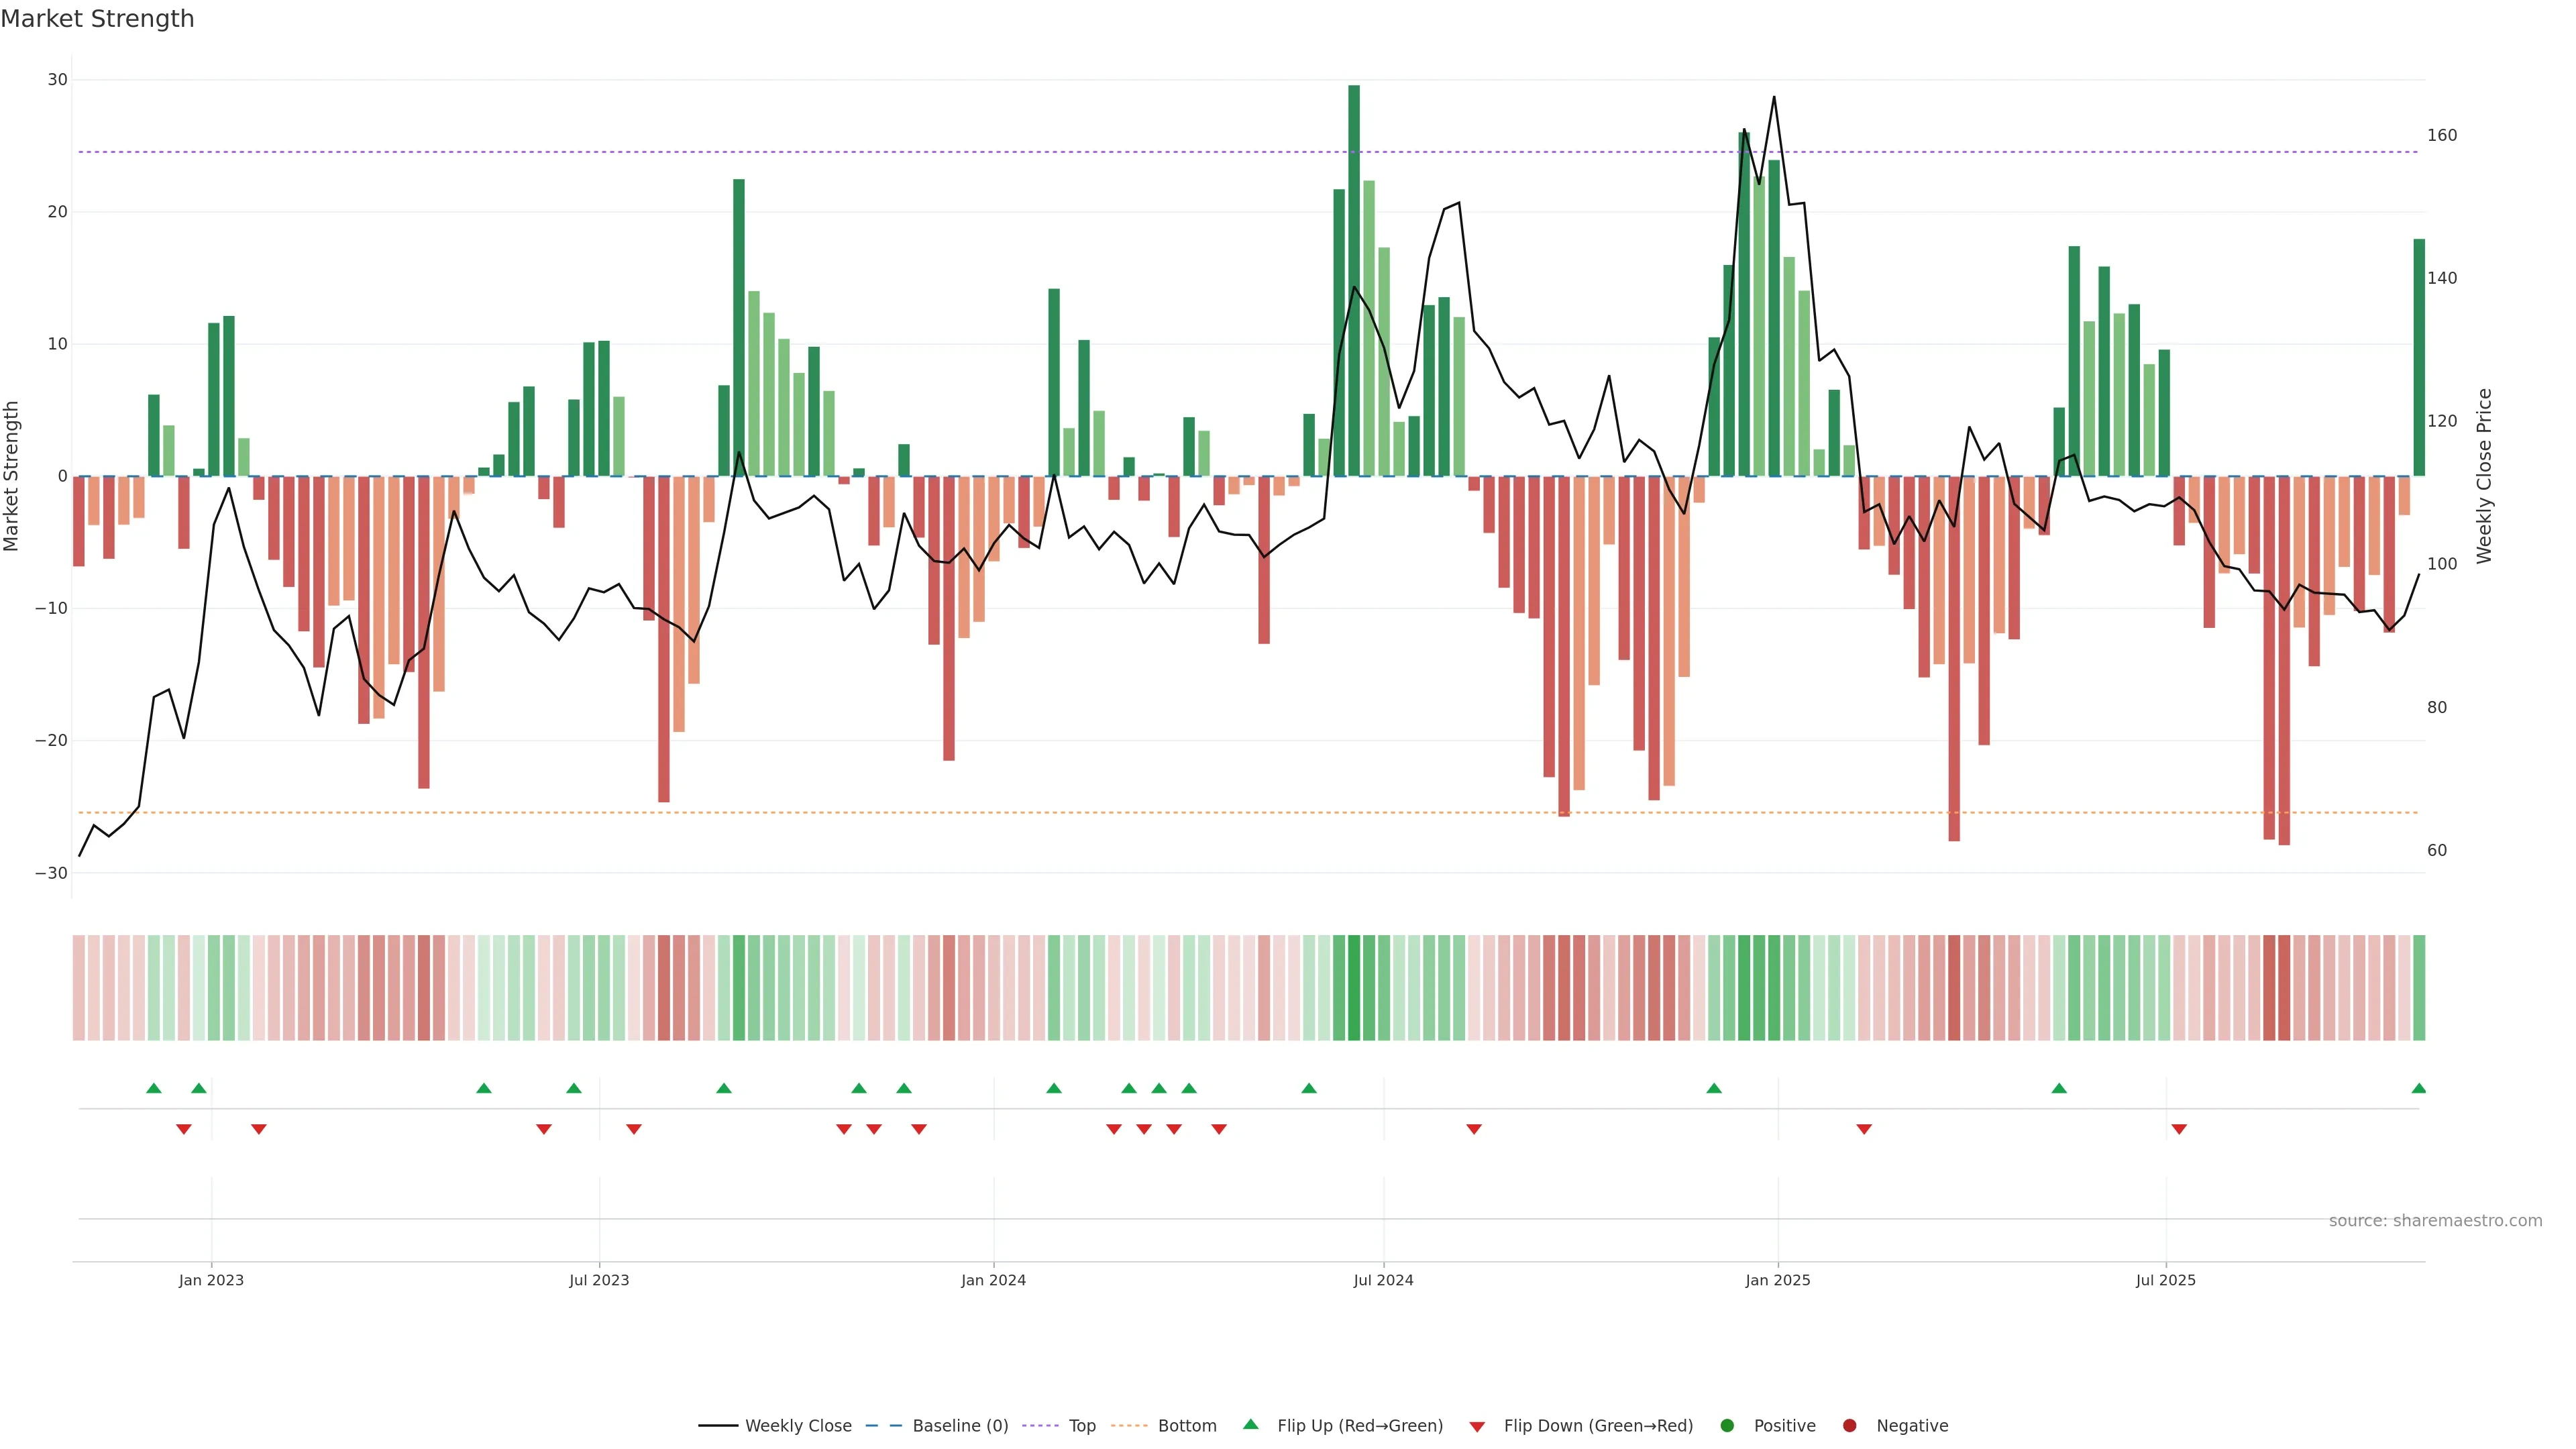Screen dimensions: 2576x1449
Task: Click green Flip Up triangle in legend
Action: tap(1250, 1425)
